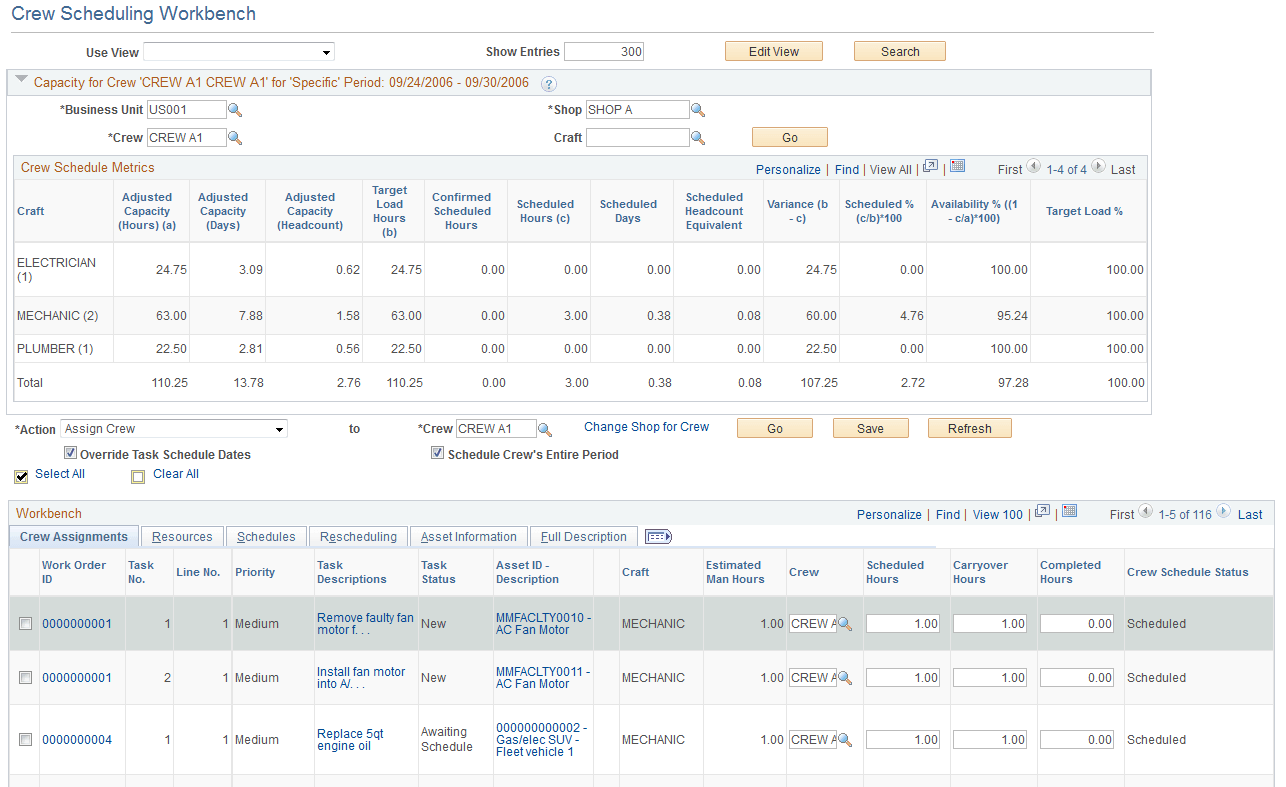
Task: Uncheck Override Task Schedule Dates
Action: (x=70, y=452)
